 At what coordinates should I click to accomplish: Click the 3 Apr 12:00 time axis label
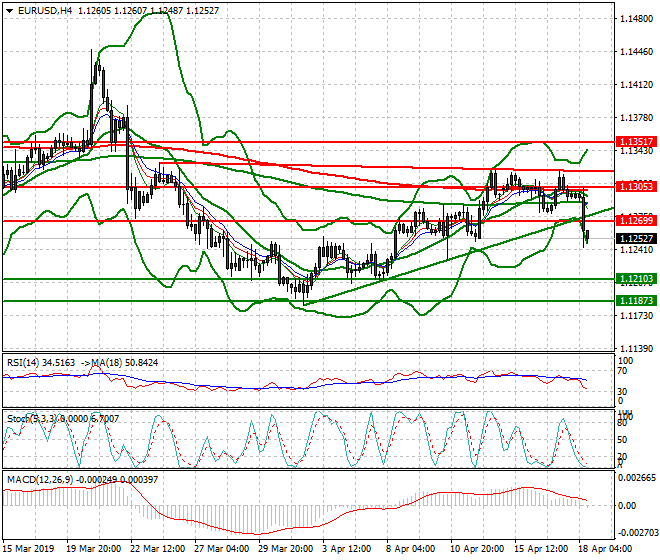347,549
